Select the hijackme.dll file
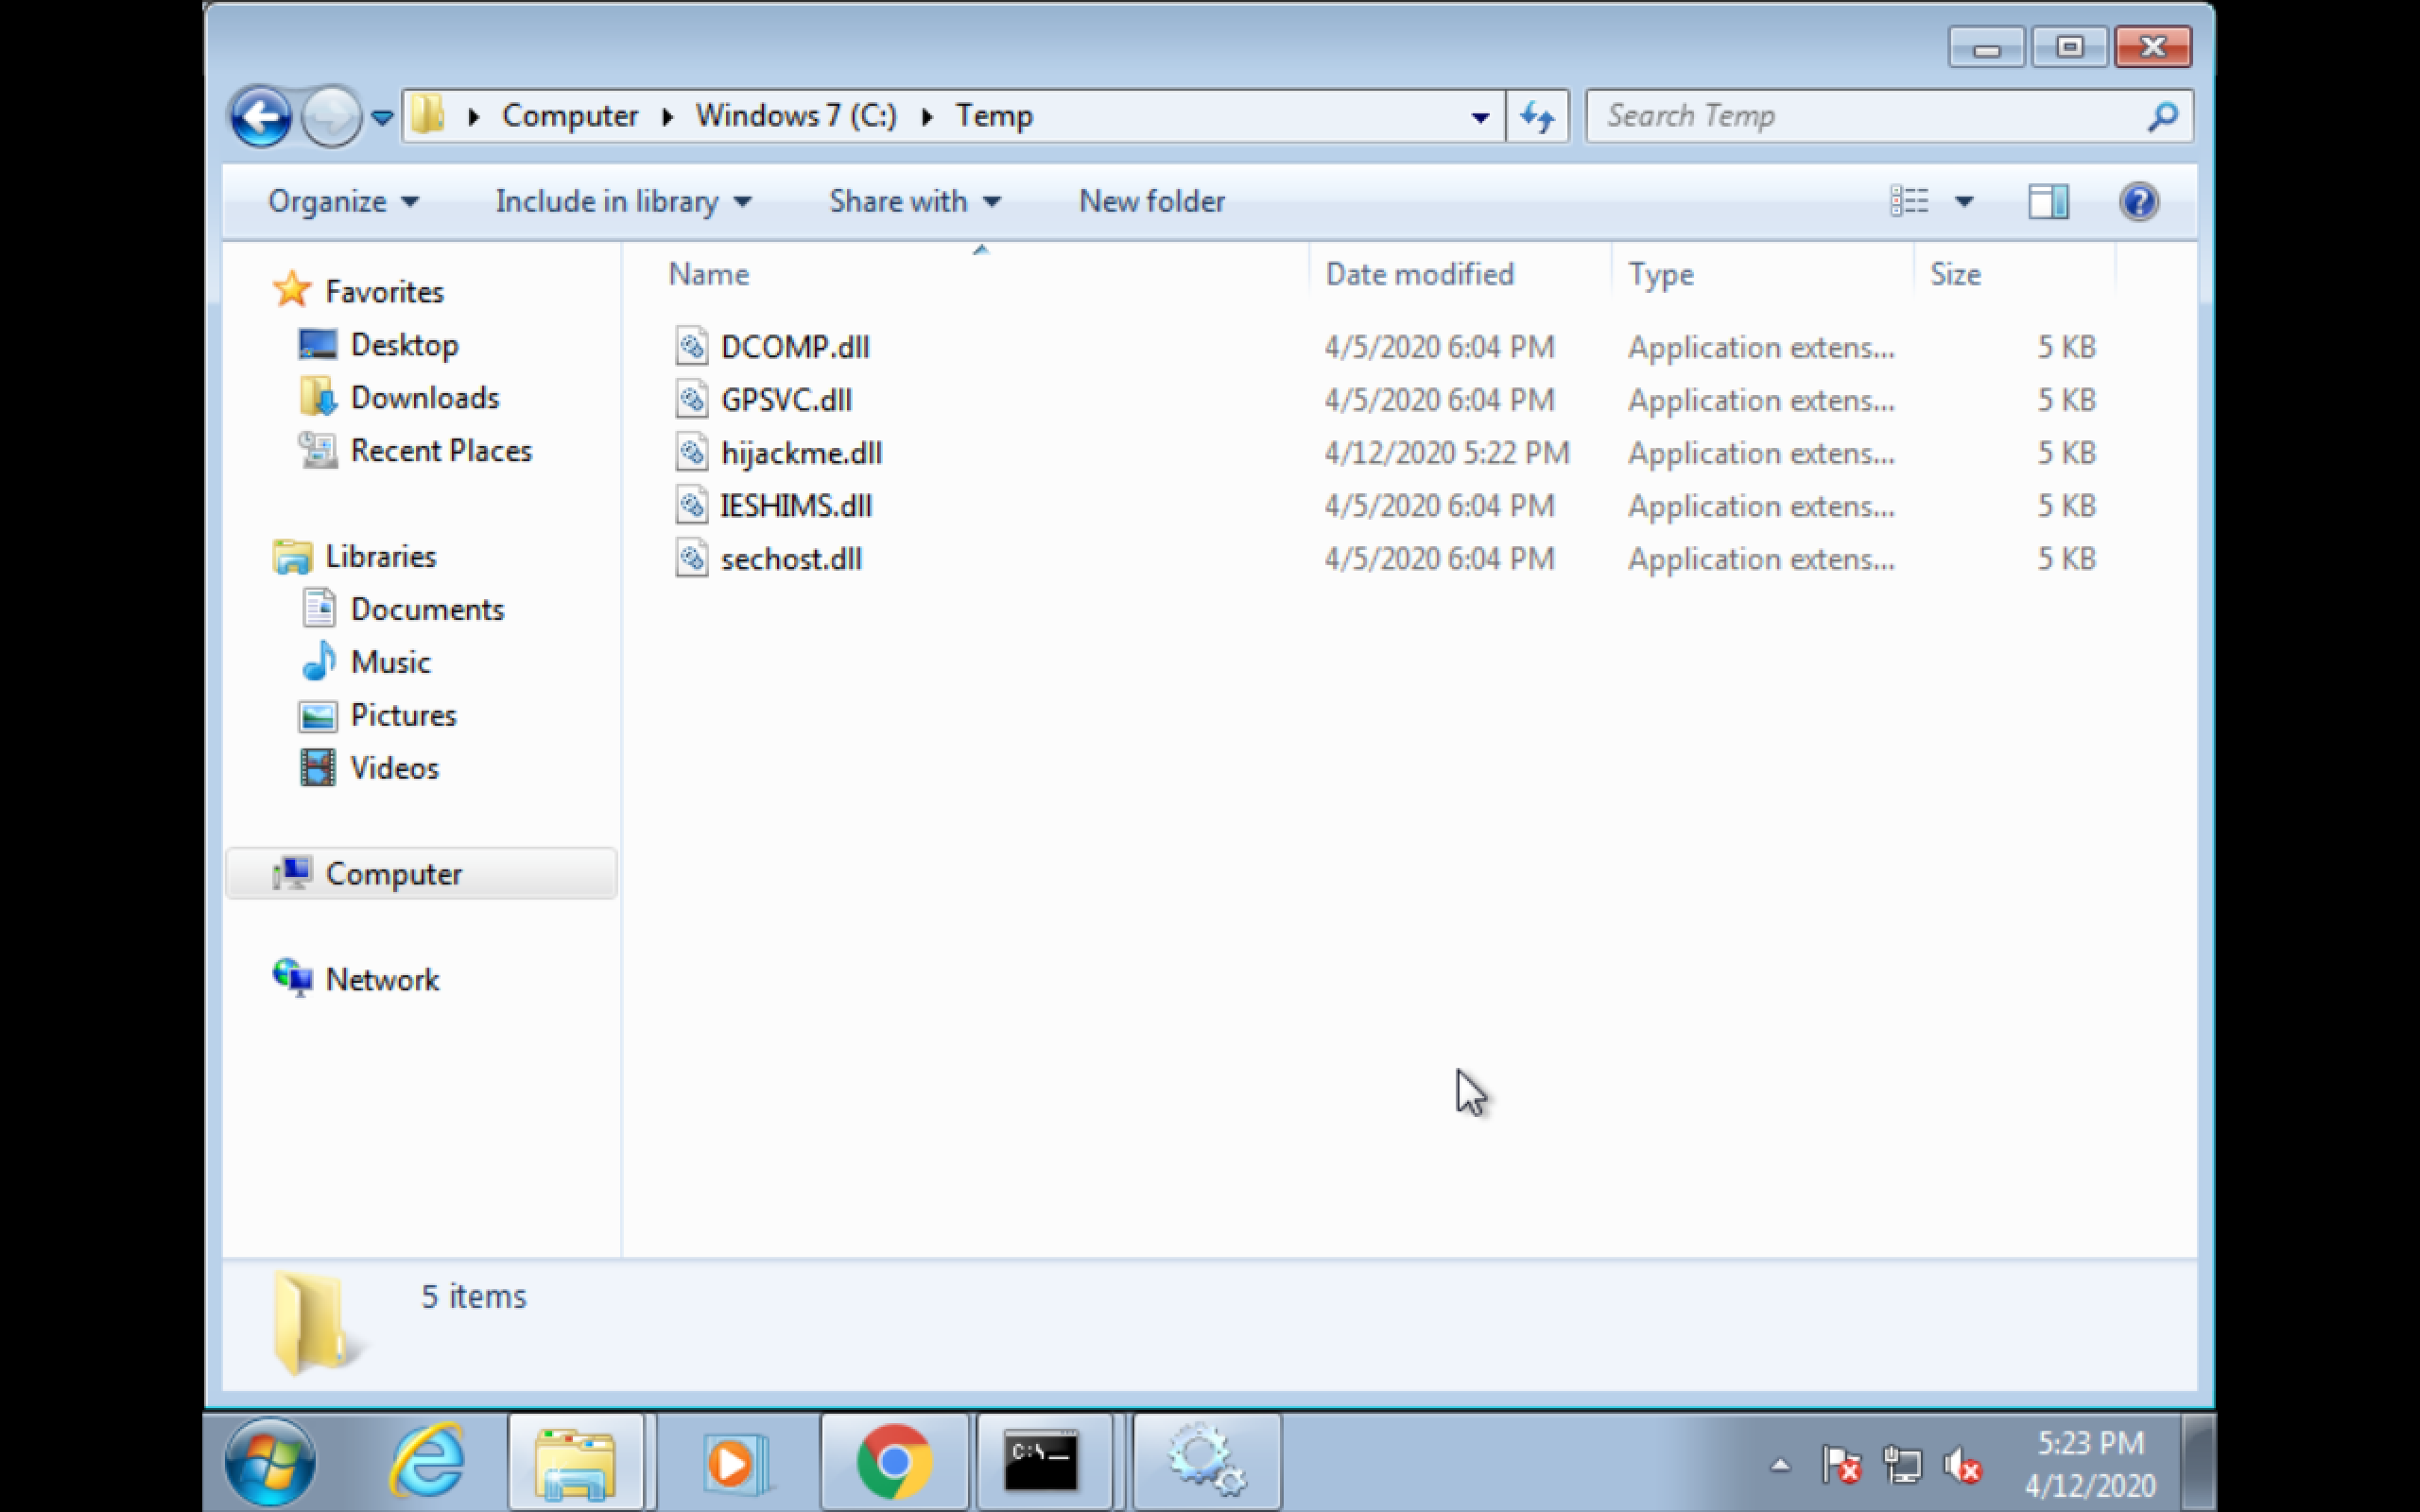 pos(801,453)
